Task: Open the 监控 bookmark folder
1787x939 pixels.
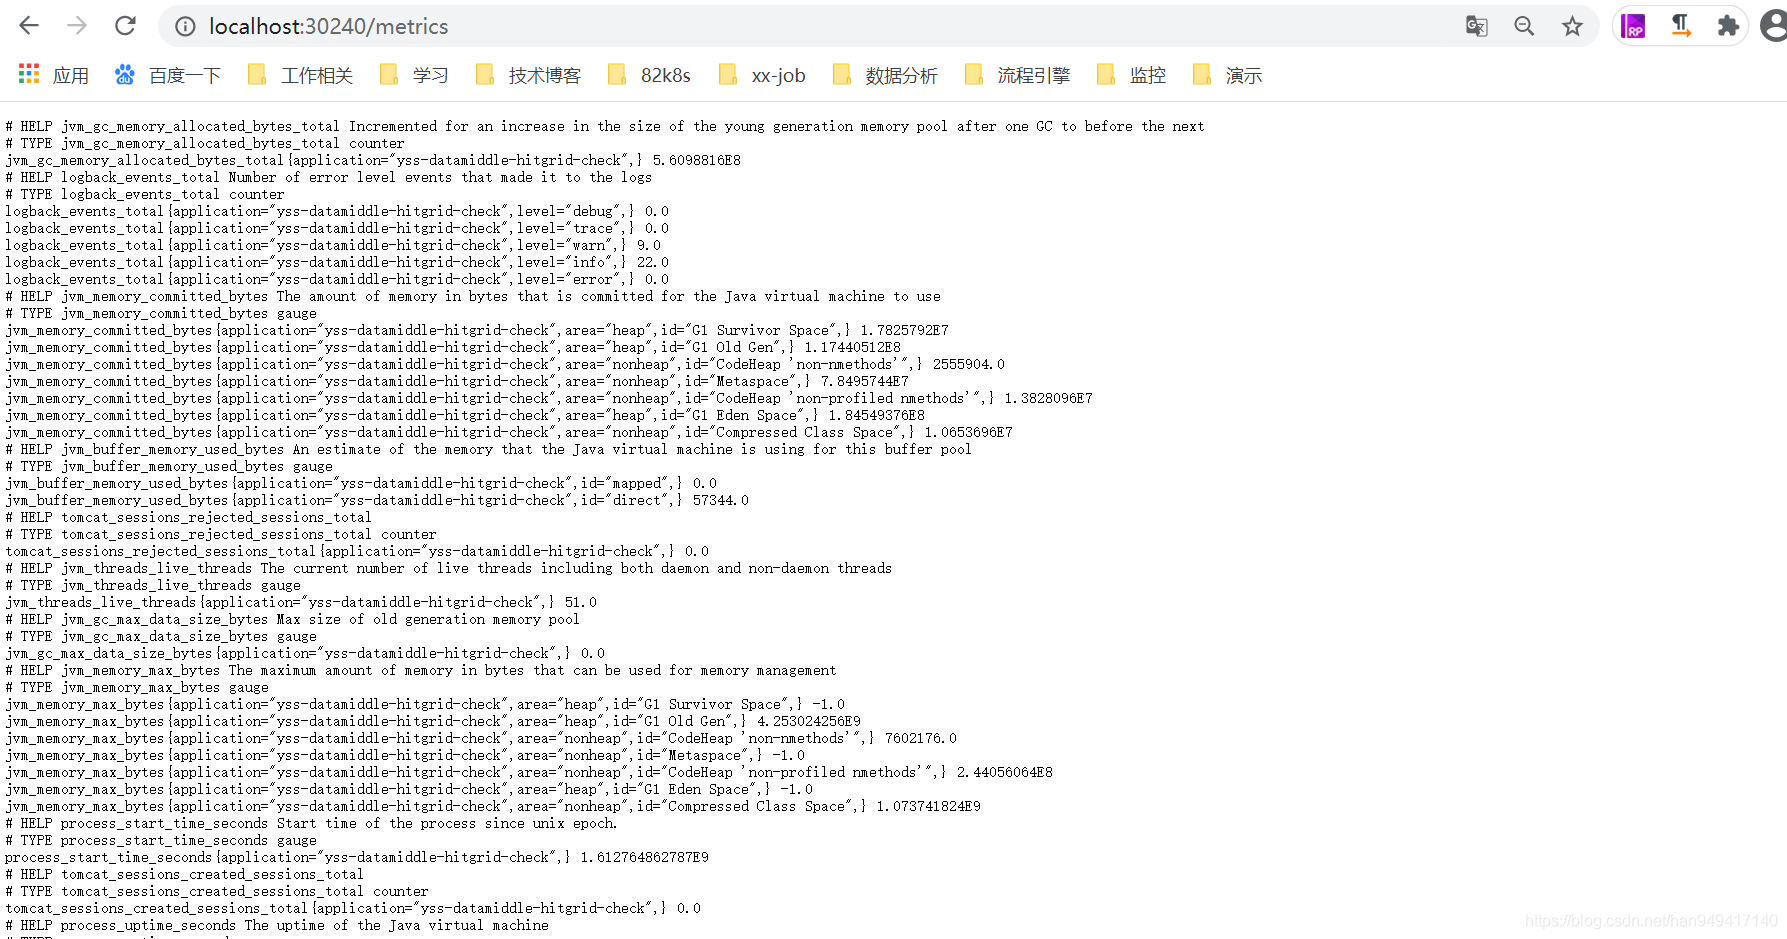Action: 1131,75
